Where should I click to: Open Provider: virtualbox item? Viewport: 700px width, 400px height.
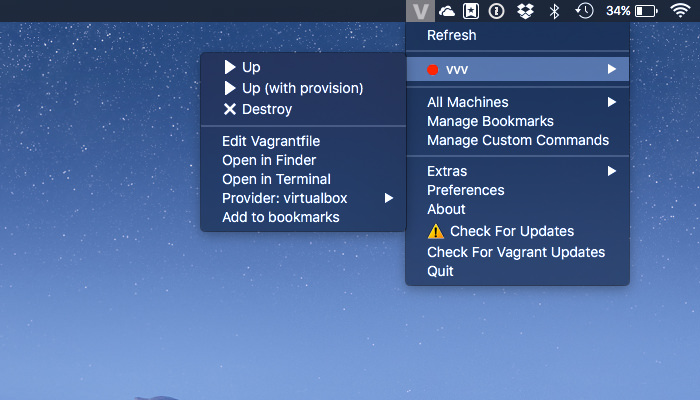pyautogui.click(x=303, y=198)
